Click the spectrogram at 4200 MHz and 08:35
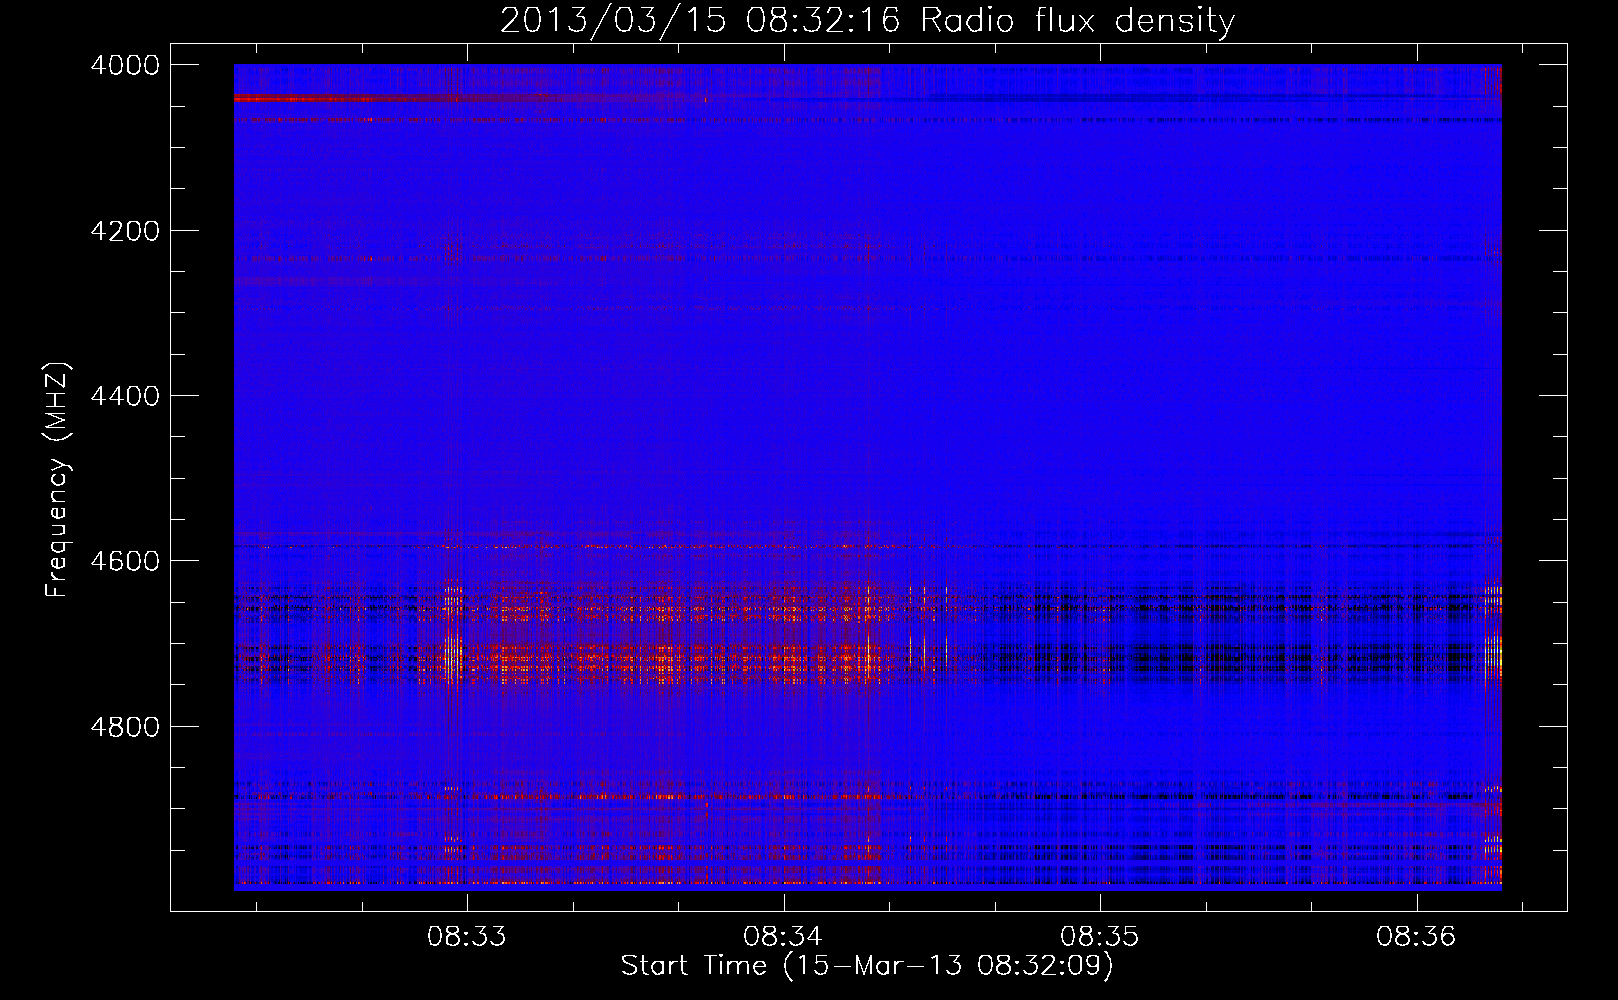 1100,230
